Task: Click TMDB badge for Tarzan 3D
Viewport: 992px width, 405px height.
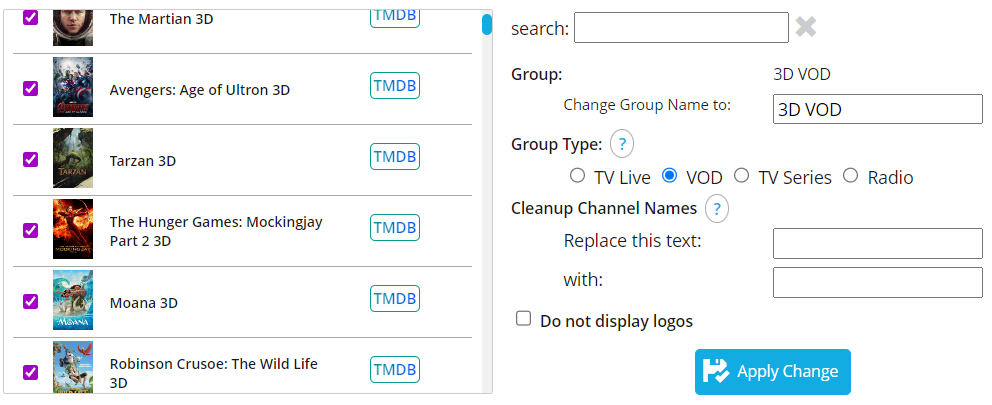Action: (x=395, y=156)
